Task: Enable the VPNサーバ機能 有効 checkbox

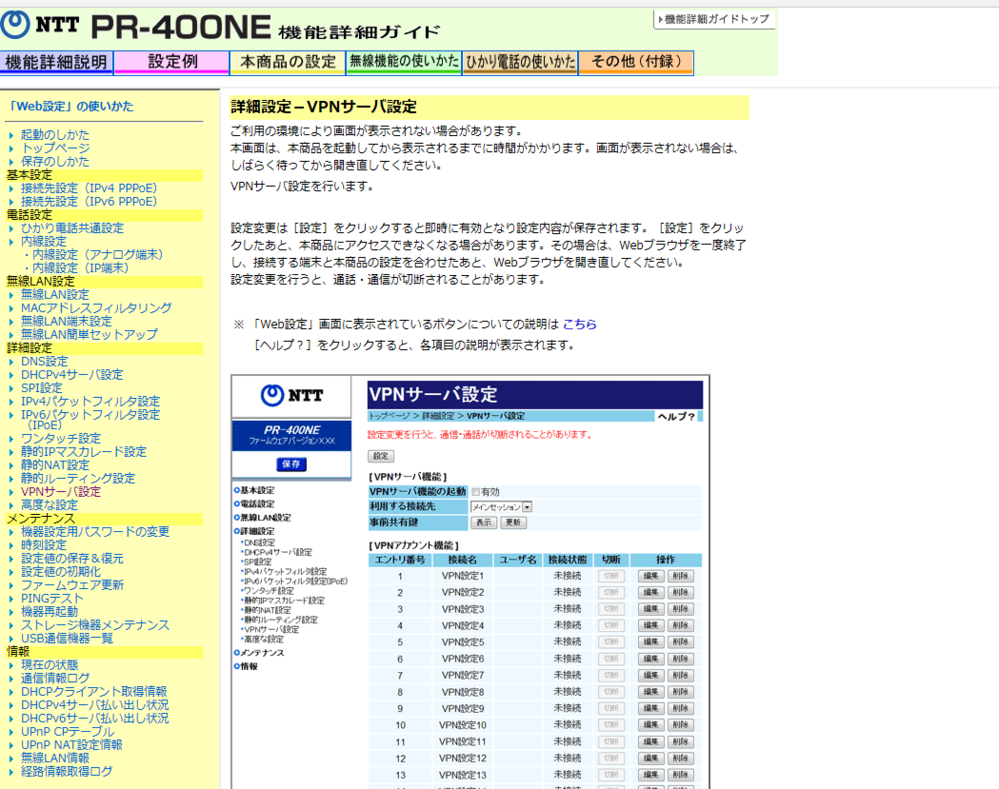Action: (475, 492)
